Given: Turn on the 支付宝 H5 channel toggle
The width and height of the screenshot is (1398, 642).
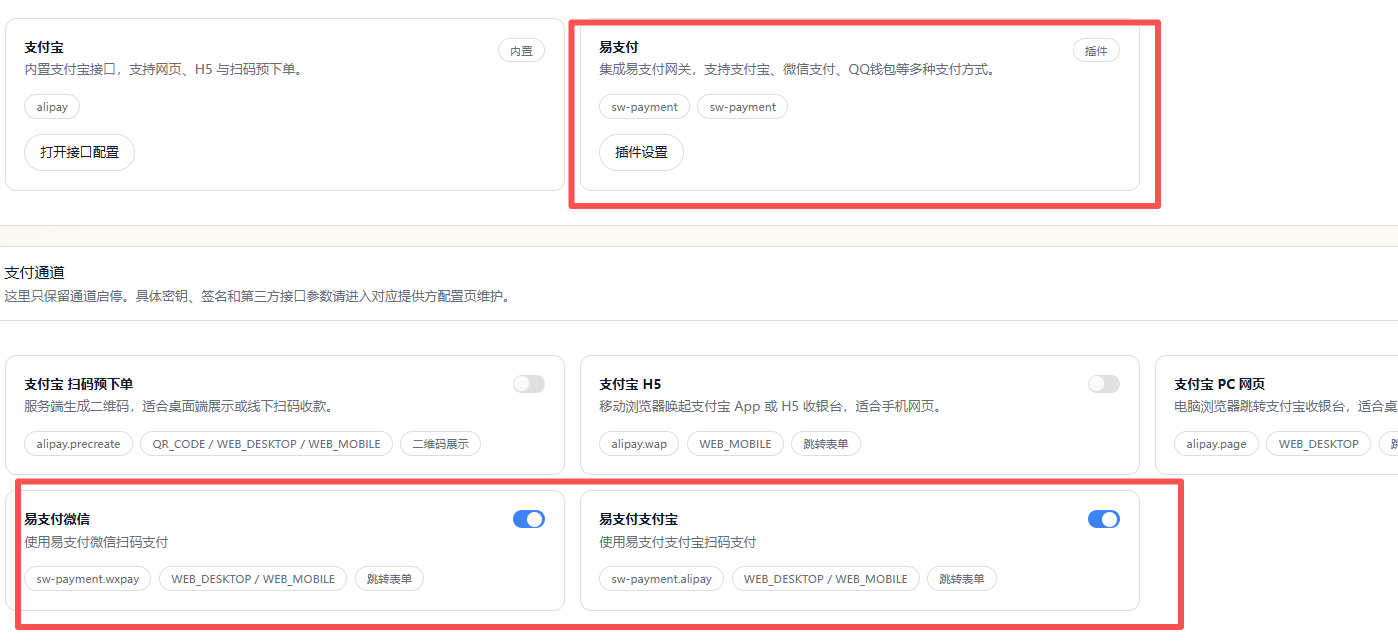Looking at the screenshot, I should (1104, 384).
